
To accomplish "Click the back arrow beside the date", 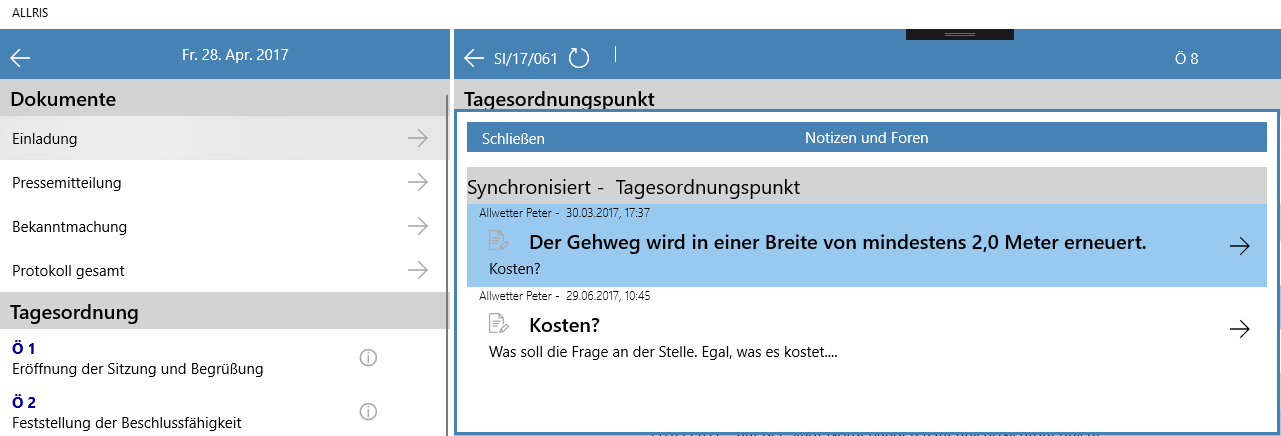I will (20, 58).
